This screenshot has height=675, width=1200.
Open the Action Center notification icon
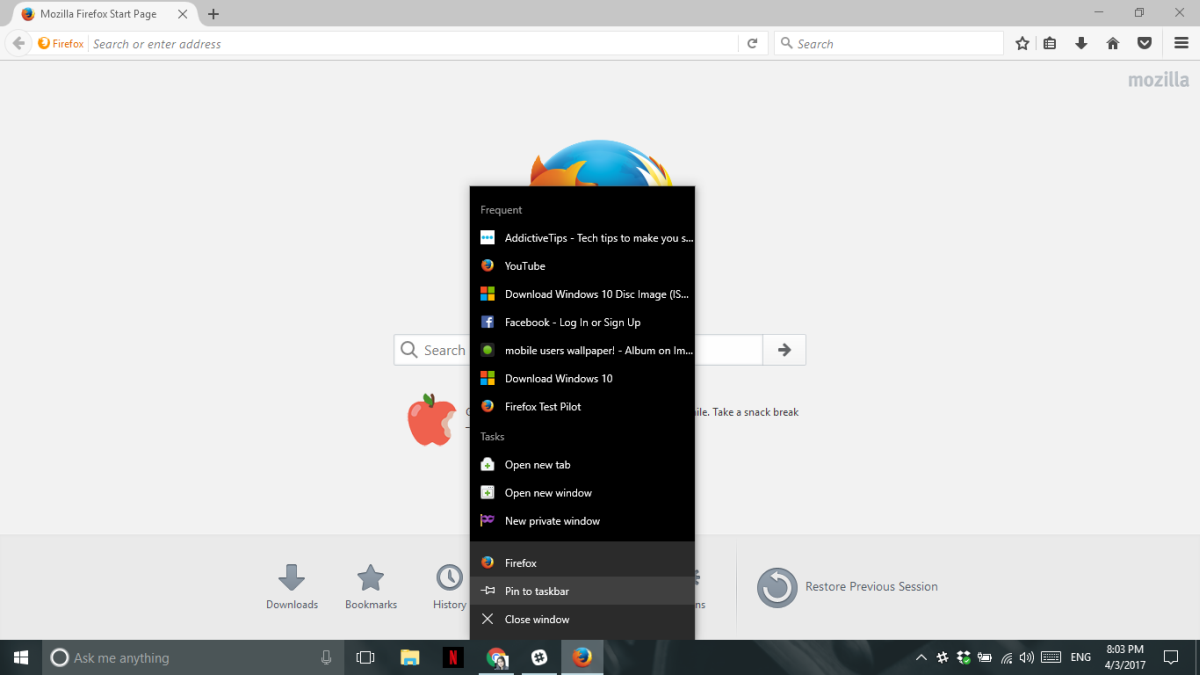pos(1171,657)
